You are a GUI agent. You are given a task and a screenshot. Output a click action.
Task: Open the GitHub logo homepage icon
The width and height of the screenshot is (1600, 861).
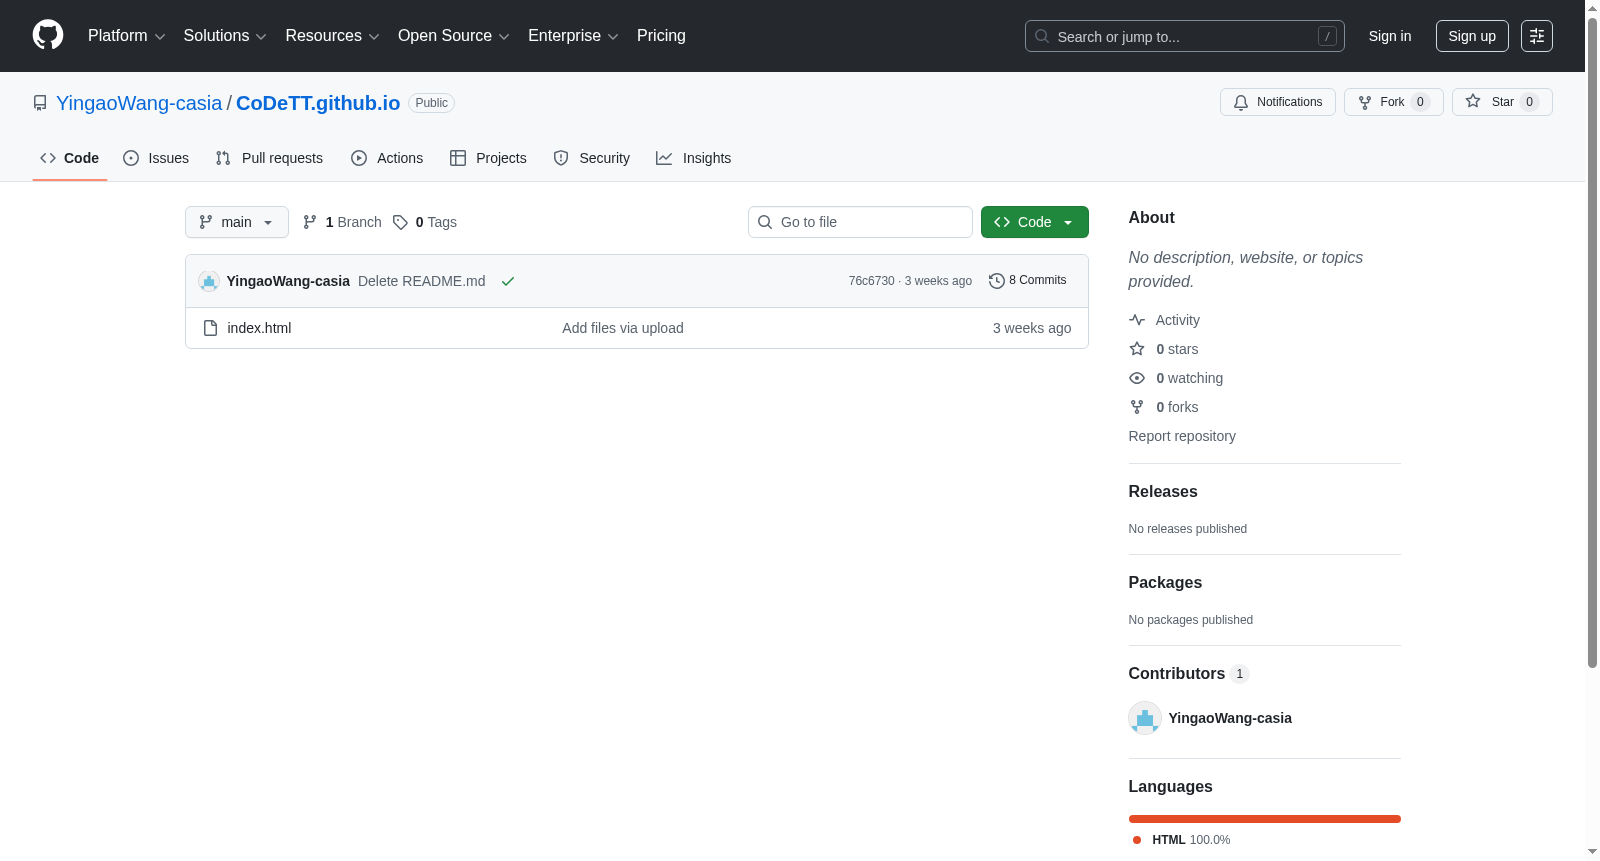point(48,35)
